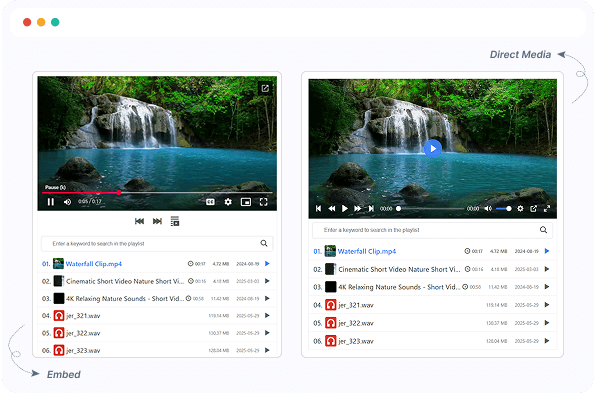597x393 pixels.
Task: Click the big blue play button on Direct Media video
Action: click(x=433, y=149)
